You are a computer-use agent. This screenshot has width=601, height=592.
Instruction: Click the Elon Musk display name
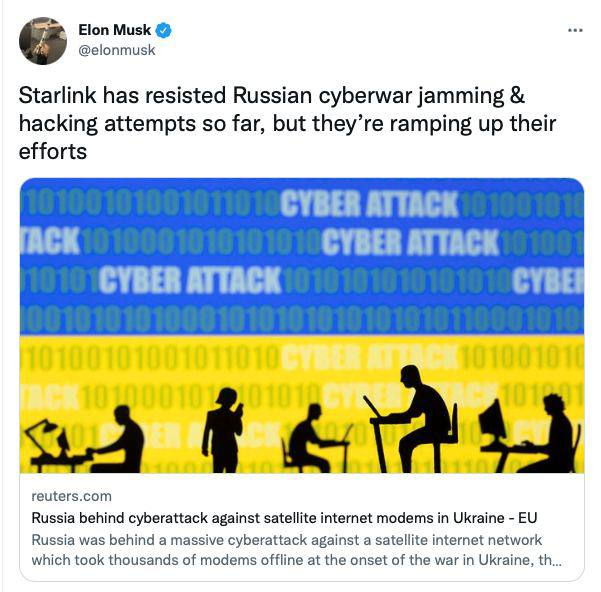[x=114, y=30]
